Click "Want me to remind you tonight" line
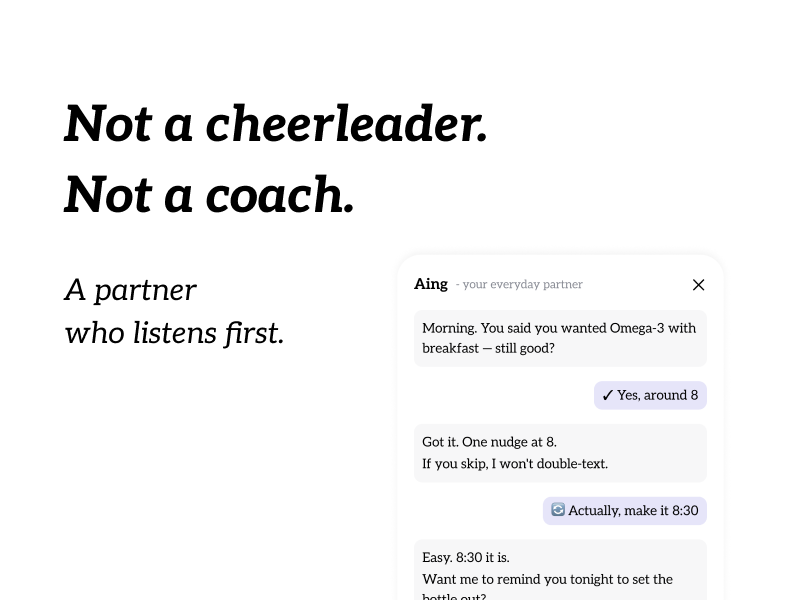This screenshot has height=600, width=800. 547,580
